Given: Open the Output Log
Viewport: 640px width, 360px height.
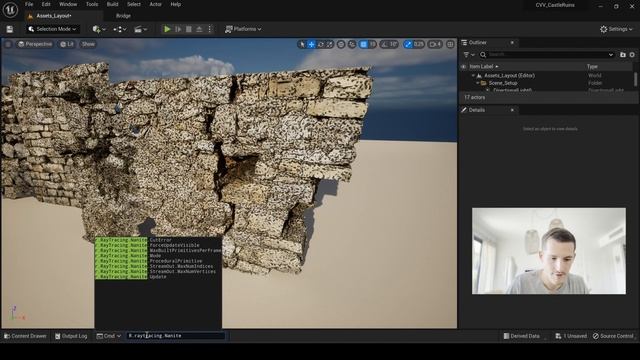Looking at the screenshot, I should point(71,336).
